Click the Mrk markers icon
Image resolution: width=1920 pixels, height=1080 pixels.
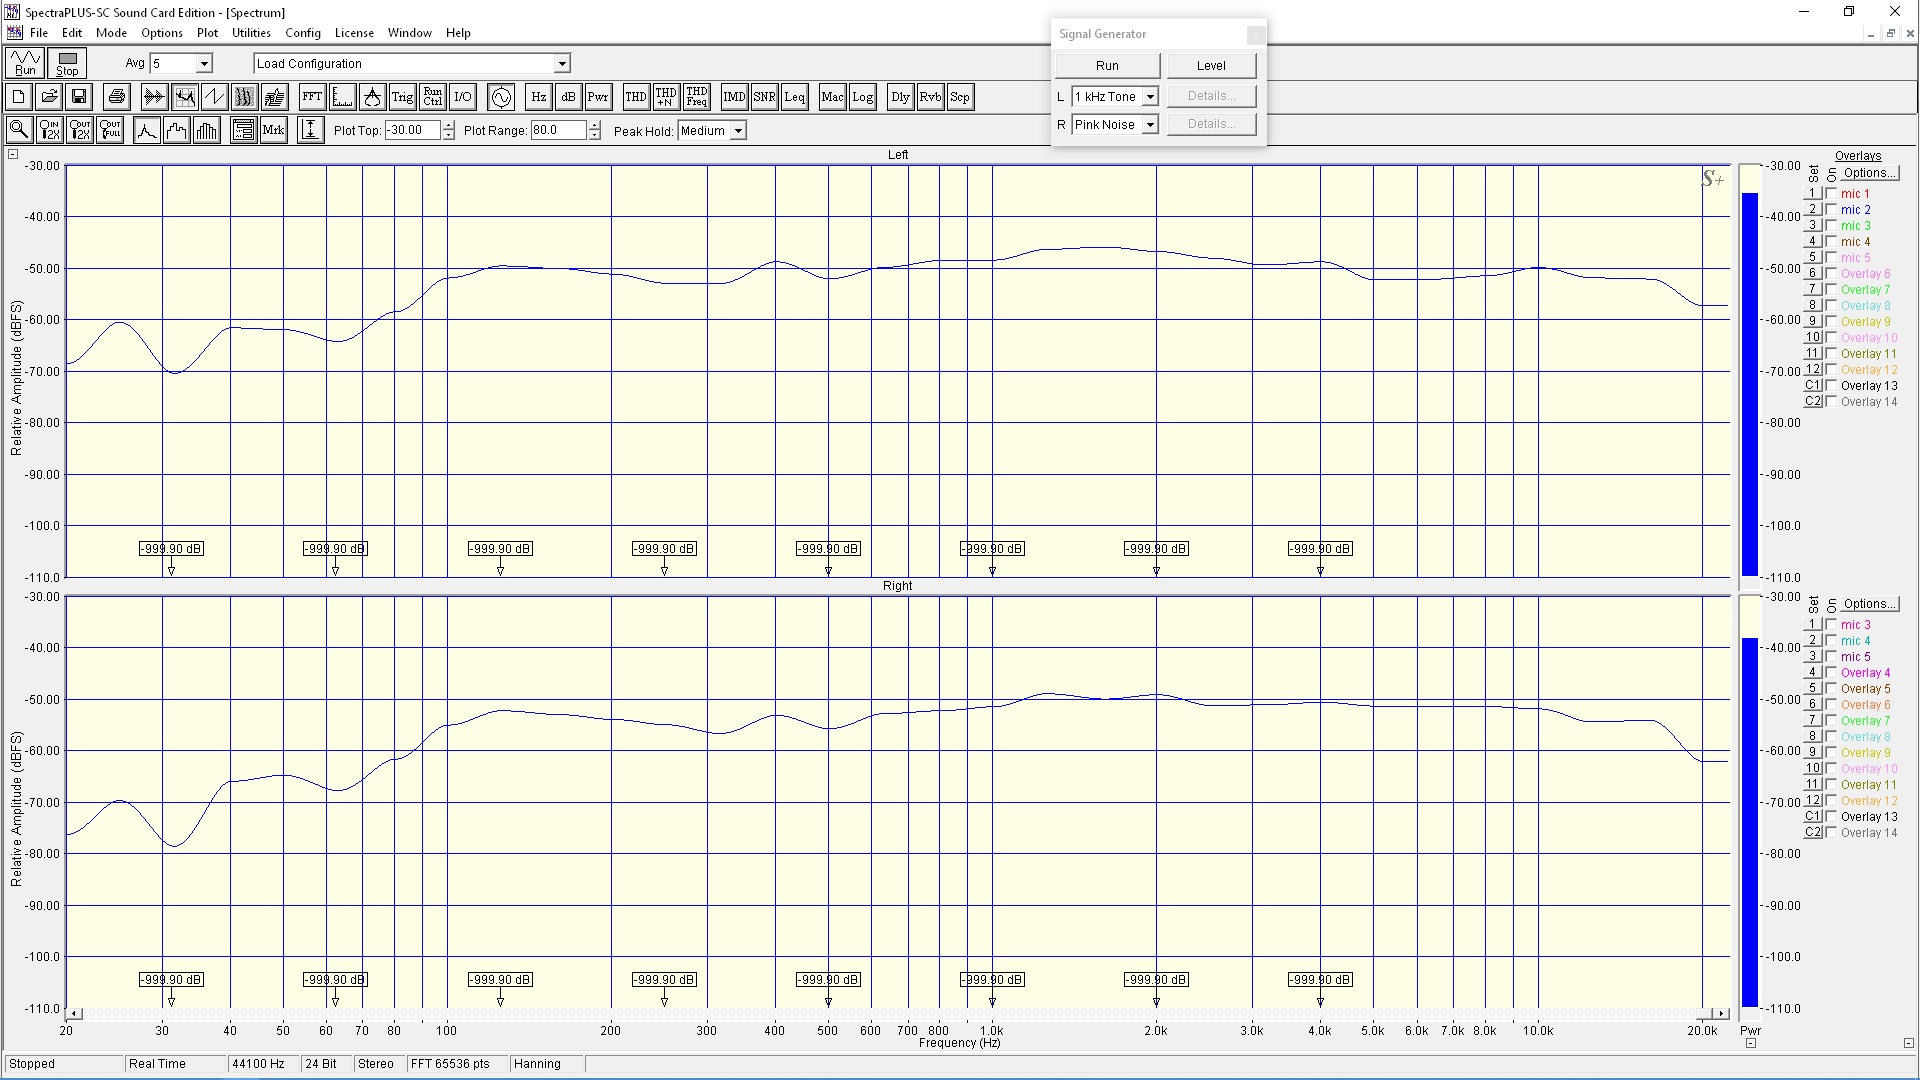(x=273, y=130)
